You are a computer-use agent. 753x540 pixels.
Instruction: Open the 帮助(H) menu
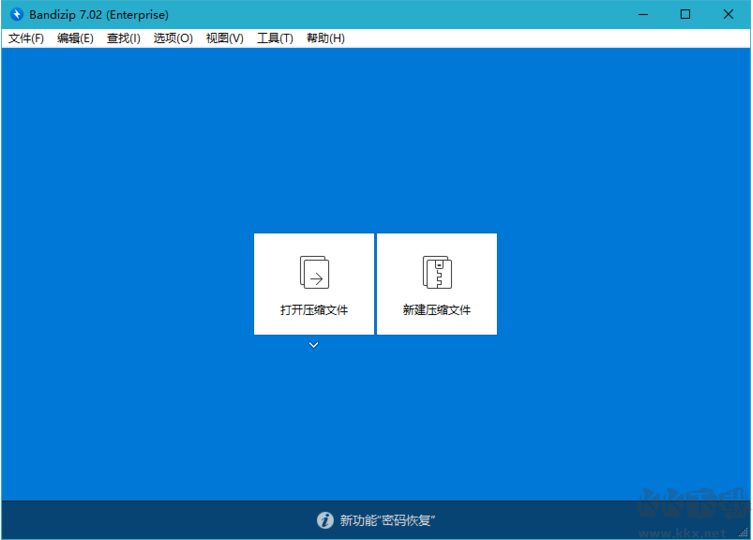pyautogui.click(x=325, y=38)
